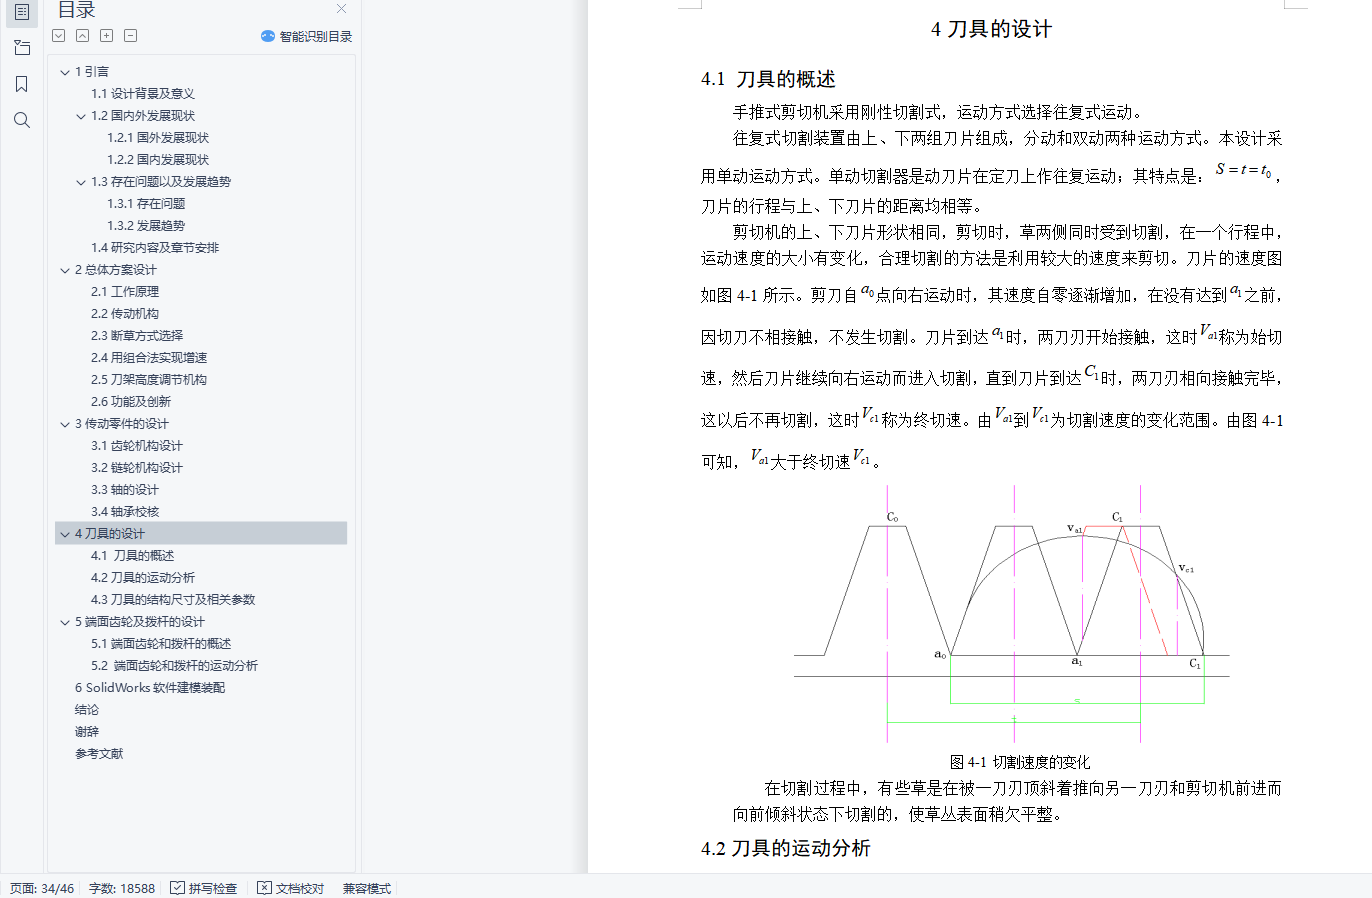Go to heading '3.3 轴的设计'
This screenshot has height=898, width=1372.
coord(125,490)
